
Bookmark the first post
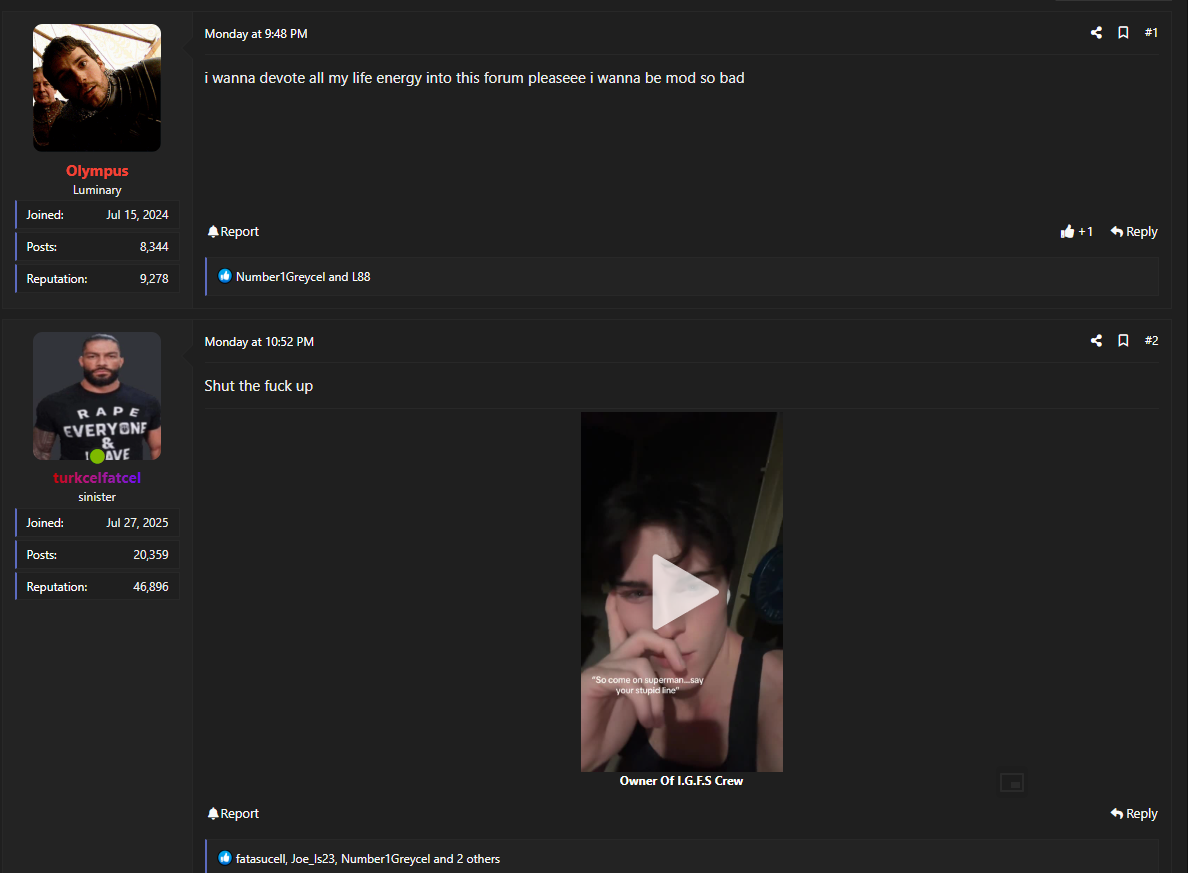click(x=1123, y=33)
